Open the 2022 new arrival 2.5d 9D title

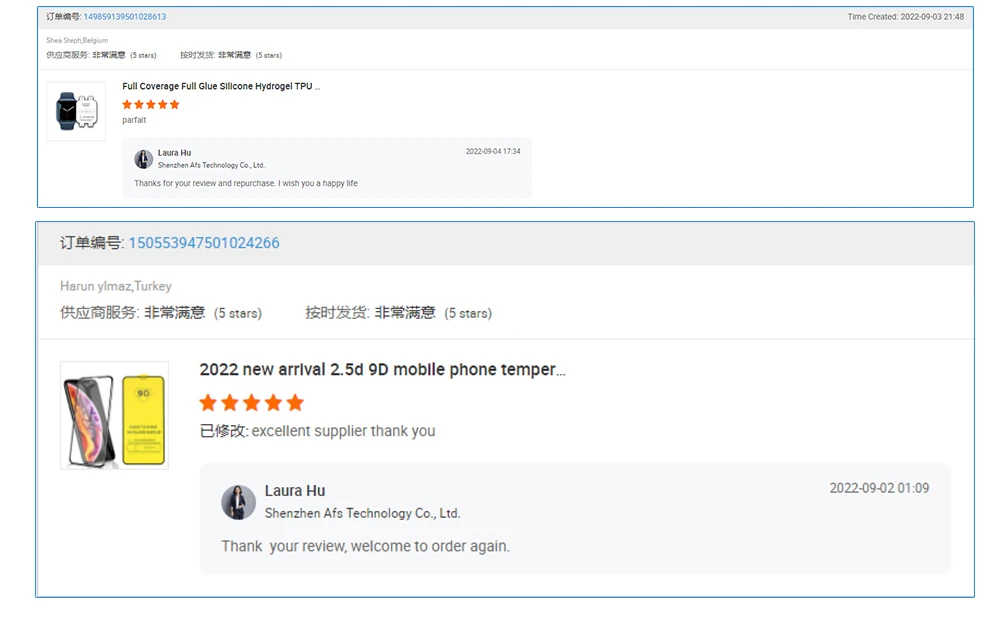coord(382,370)
